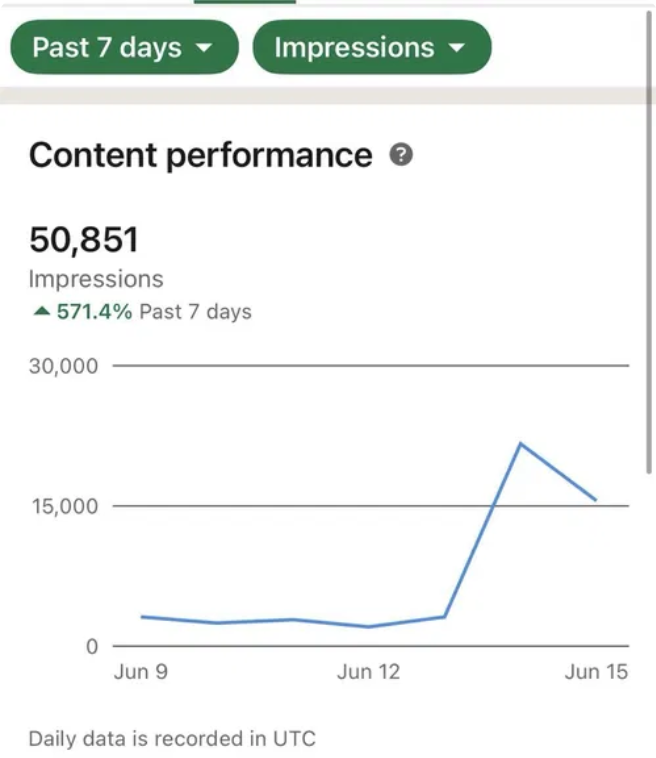Click the 15,000 y-axis gridline label
Viewport: 656px width, 758px height.
tap(64, 506)
